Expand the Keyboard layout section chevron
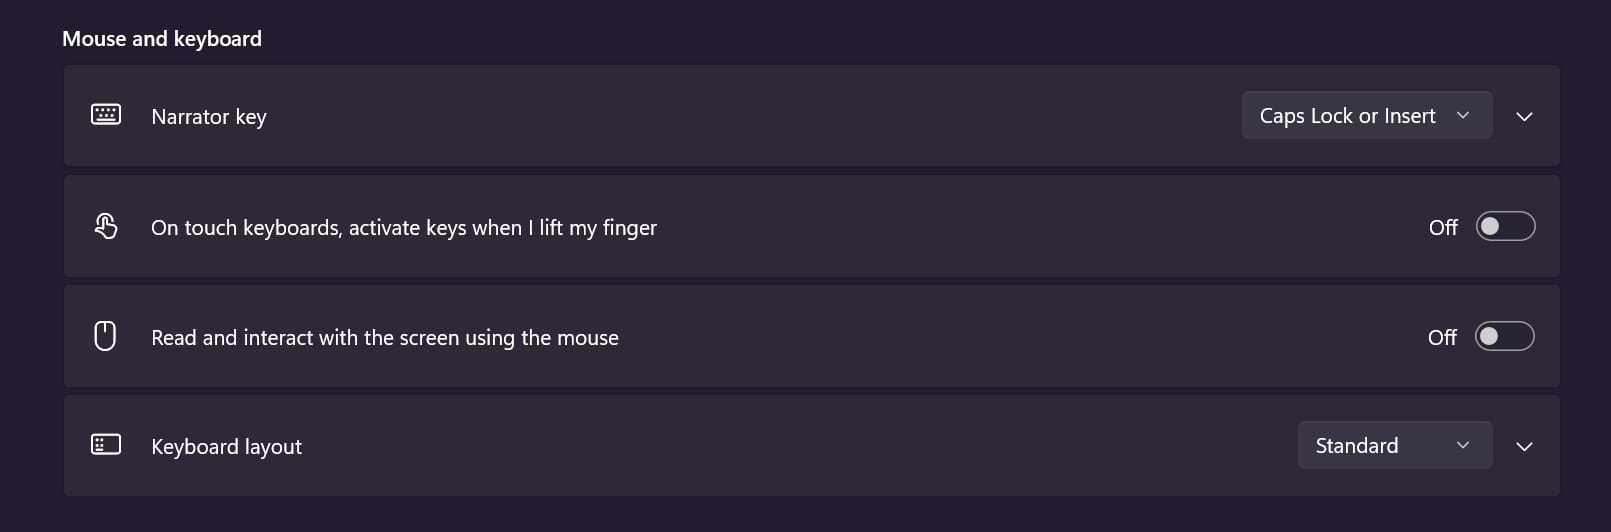 coord(1524,446)
